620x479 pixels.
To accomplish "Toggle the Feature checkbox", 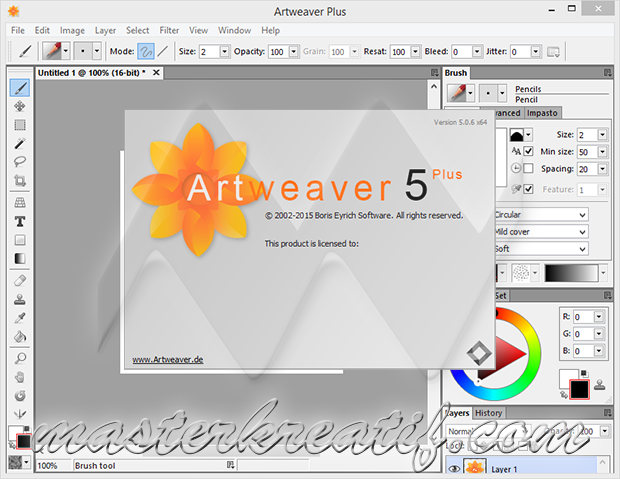I will 528,189.
